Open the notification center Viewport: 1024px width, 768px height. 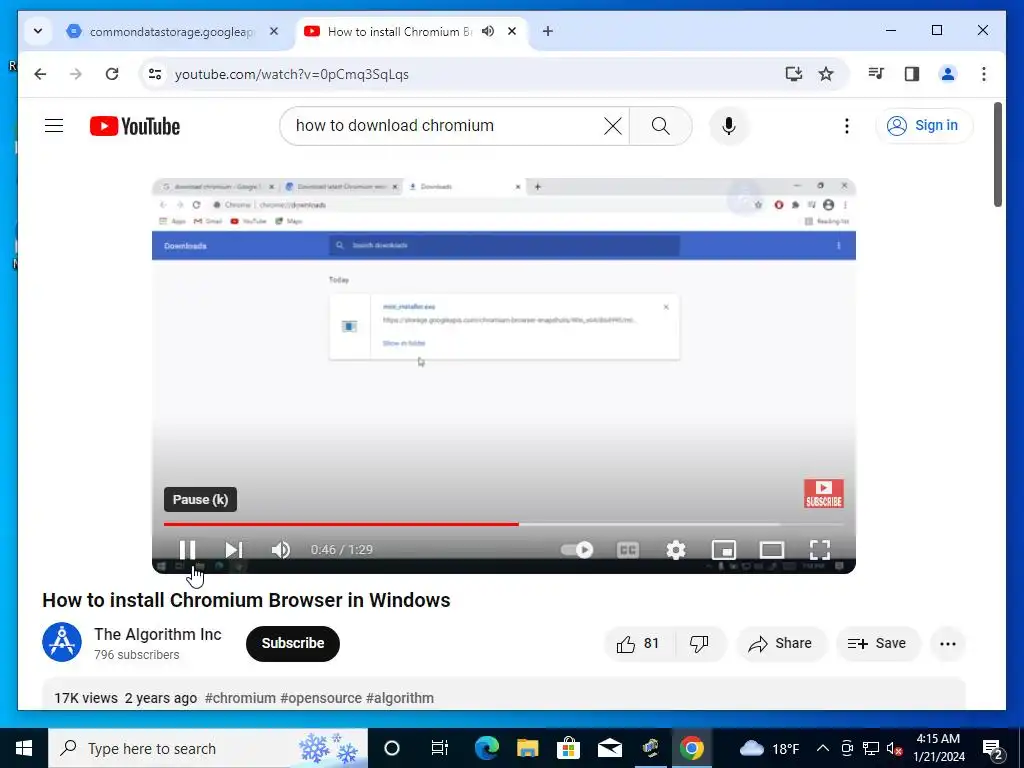pos(994,748)
